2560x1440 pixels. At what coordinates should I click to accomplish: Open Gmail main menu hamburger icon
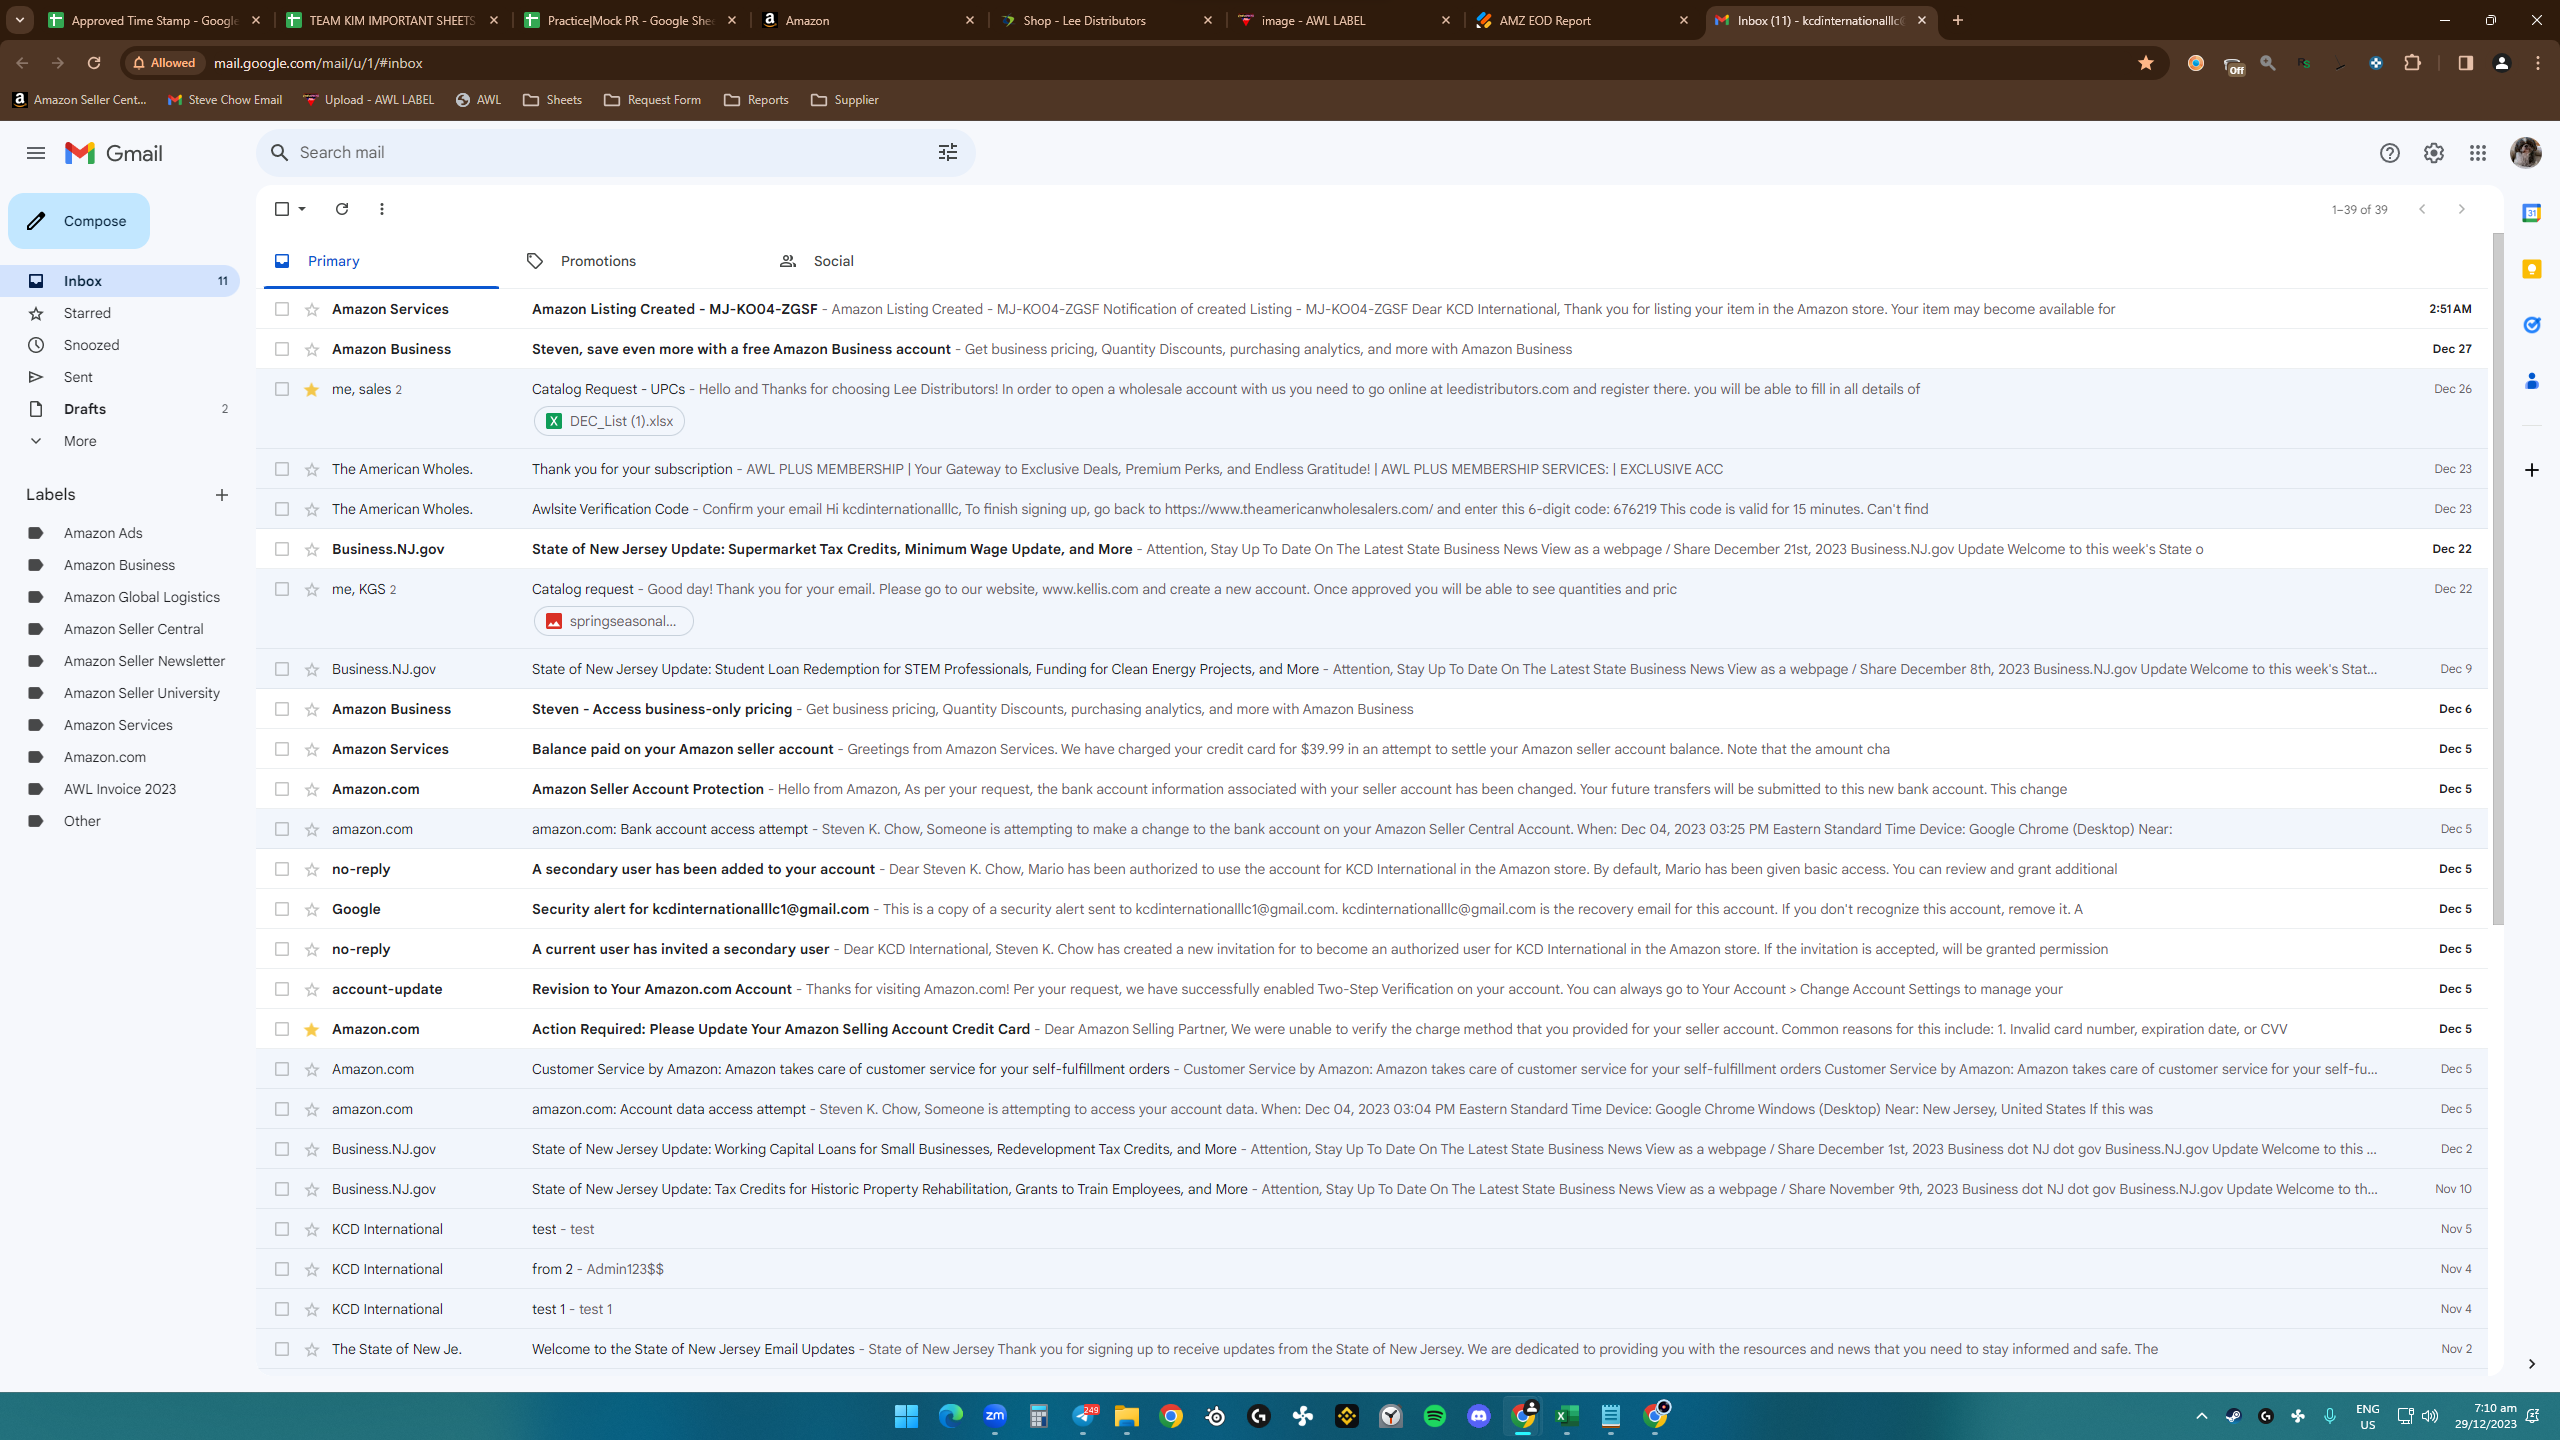coord(36,153)
